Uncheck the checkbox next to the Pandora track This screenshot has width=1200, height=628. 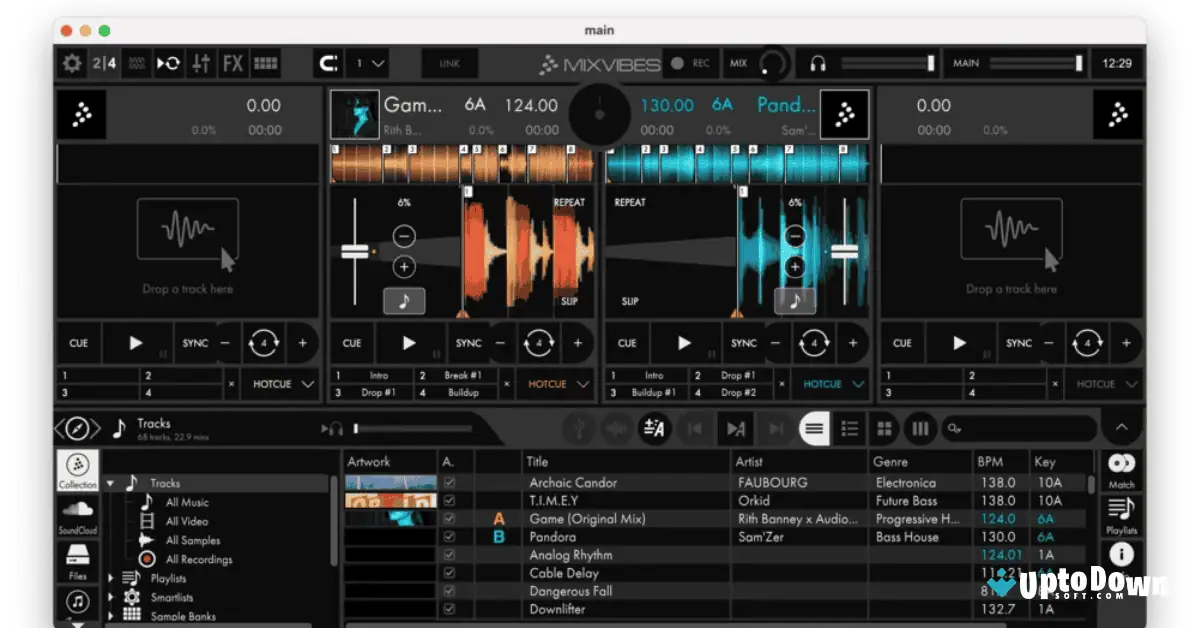point(450,537)
